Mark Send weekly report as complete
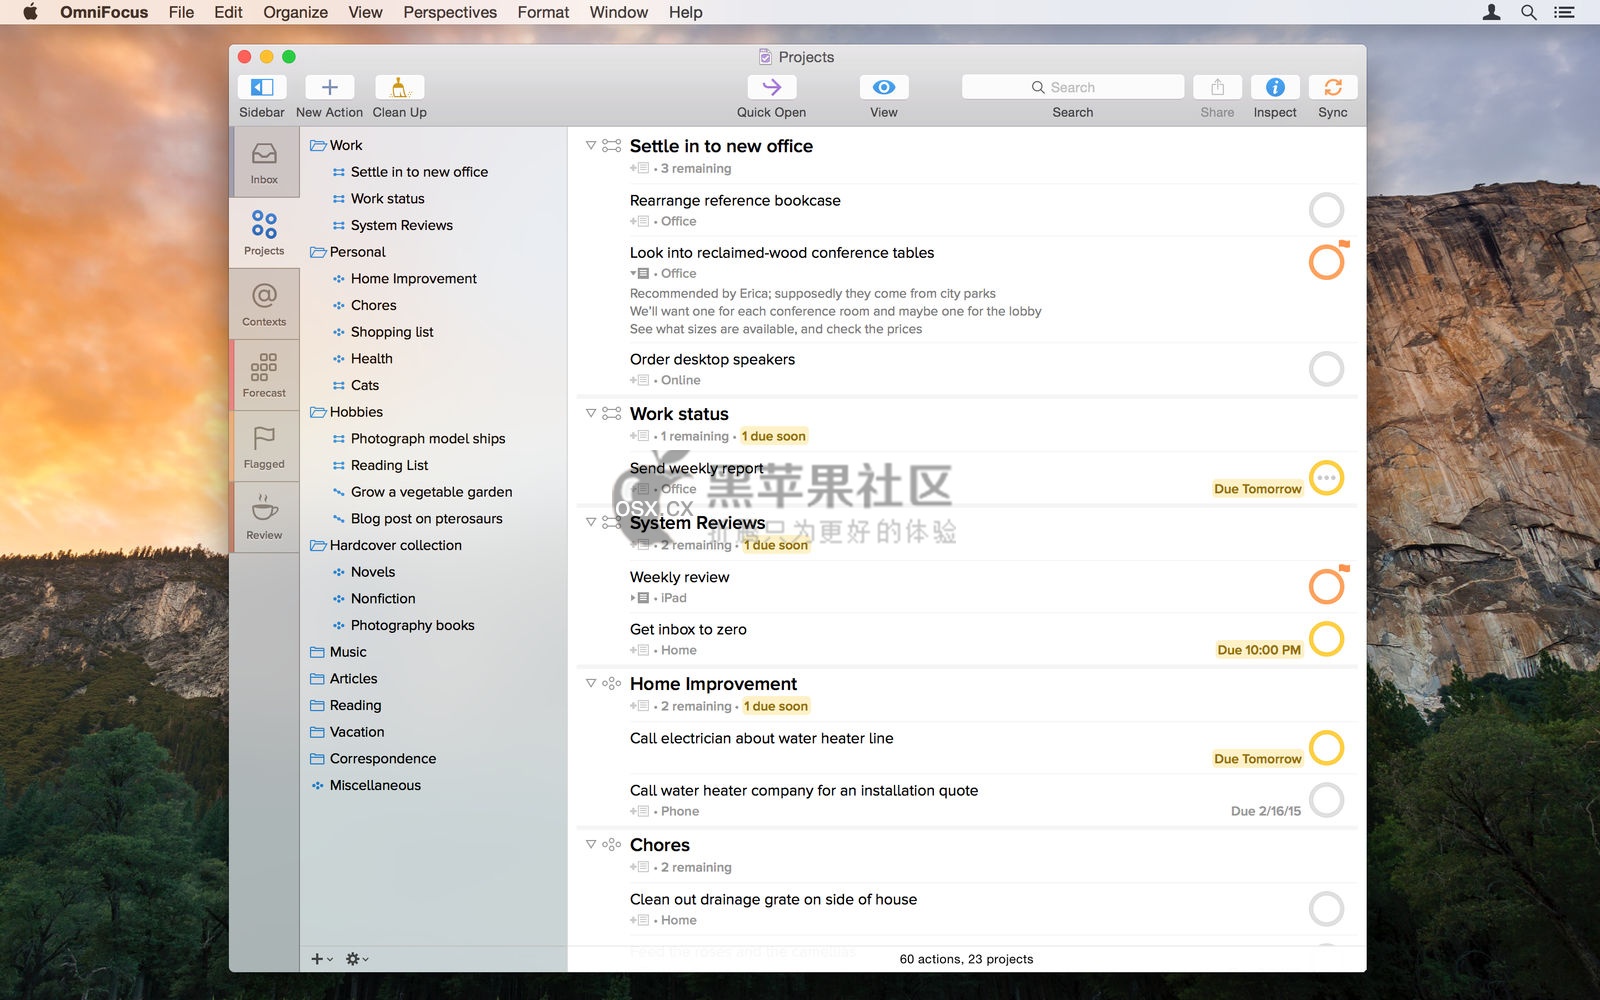Screen dimensions: 1600x1000 [x=1326, y=478]
